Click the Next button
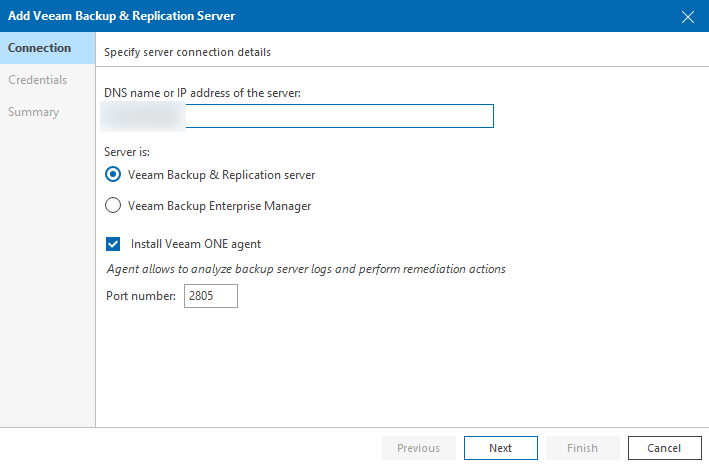The image size is (709, 467). point(501,448)
